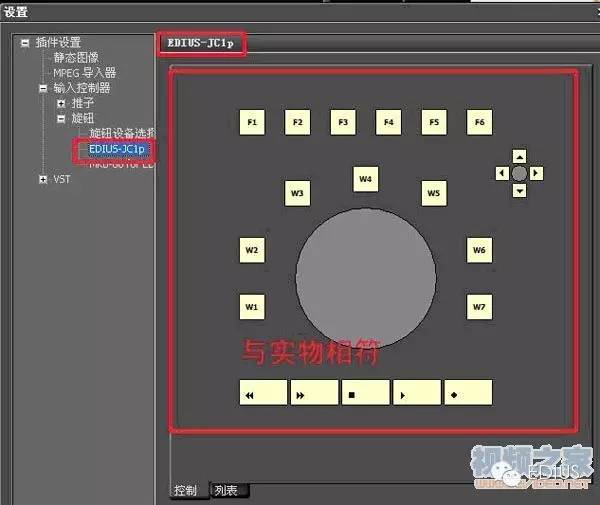Switch to the 控制 tab
The height and width of the screenshot is (505, 600).
click(185, 490)
